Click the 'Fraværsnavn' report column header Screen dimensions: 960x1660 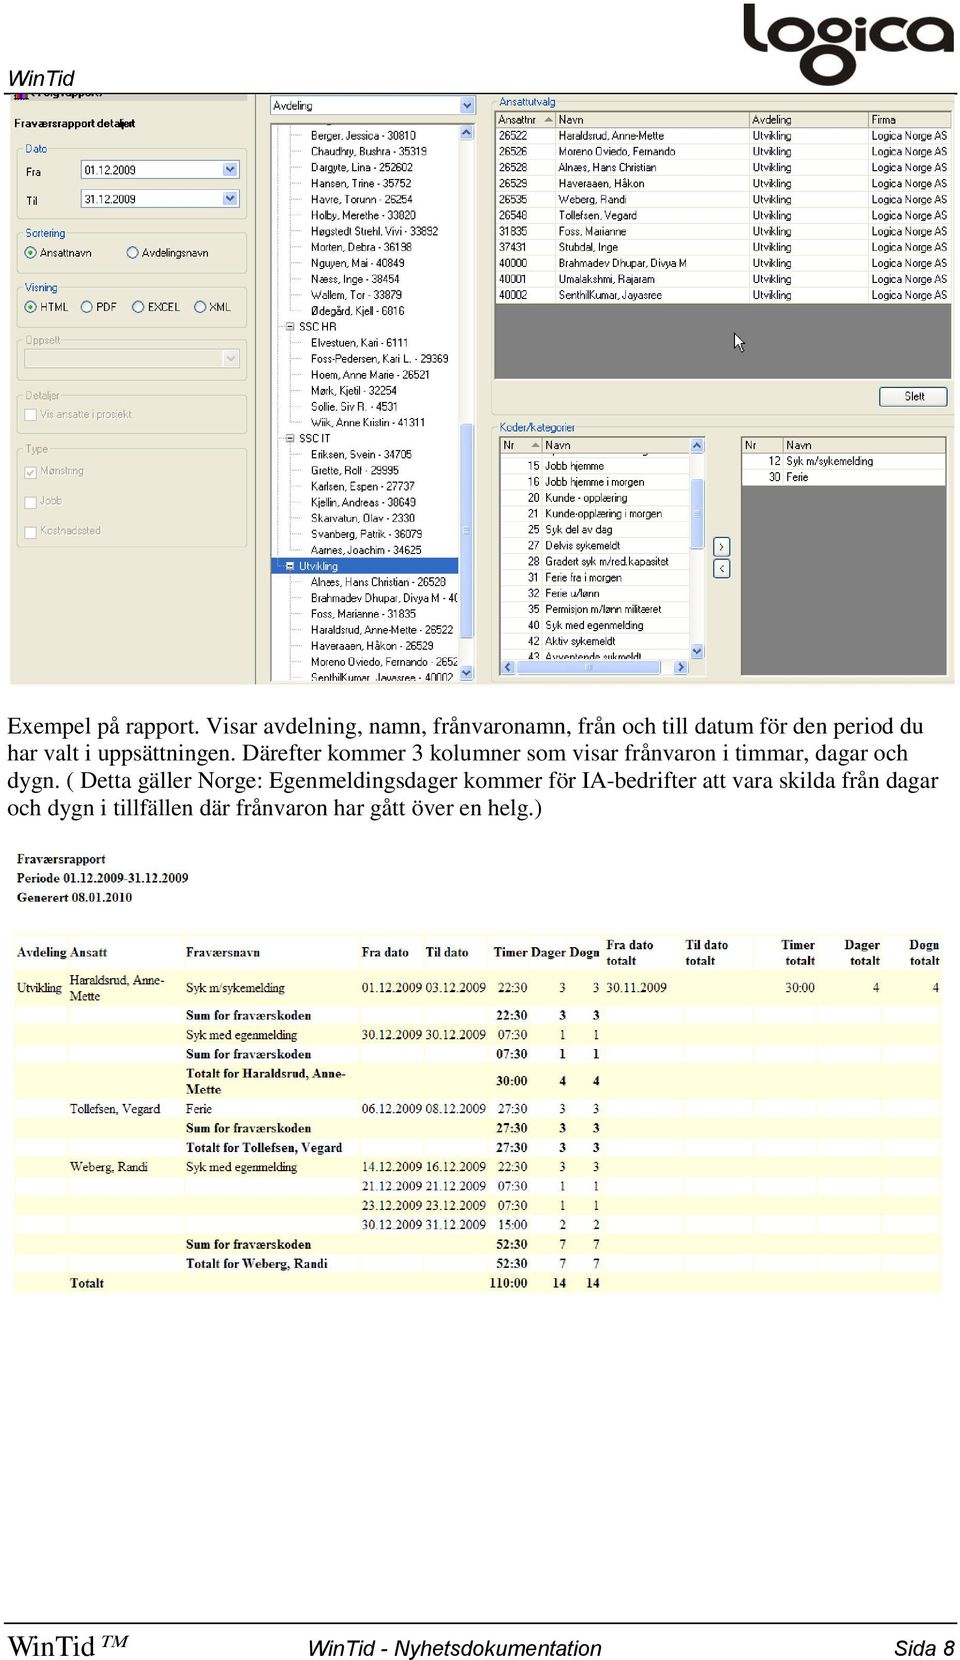[223, 953]
